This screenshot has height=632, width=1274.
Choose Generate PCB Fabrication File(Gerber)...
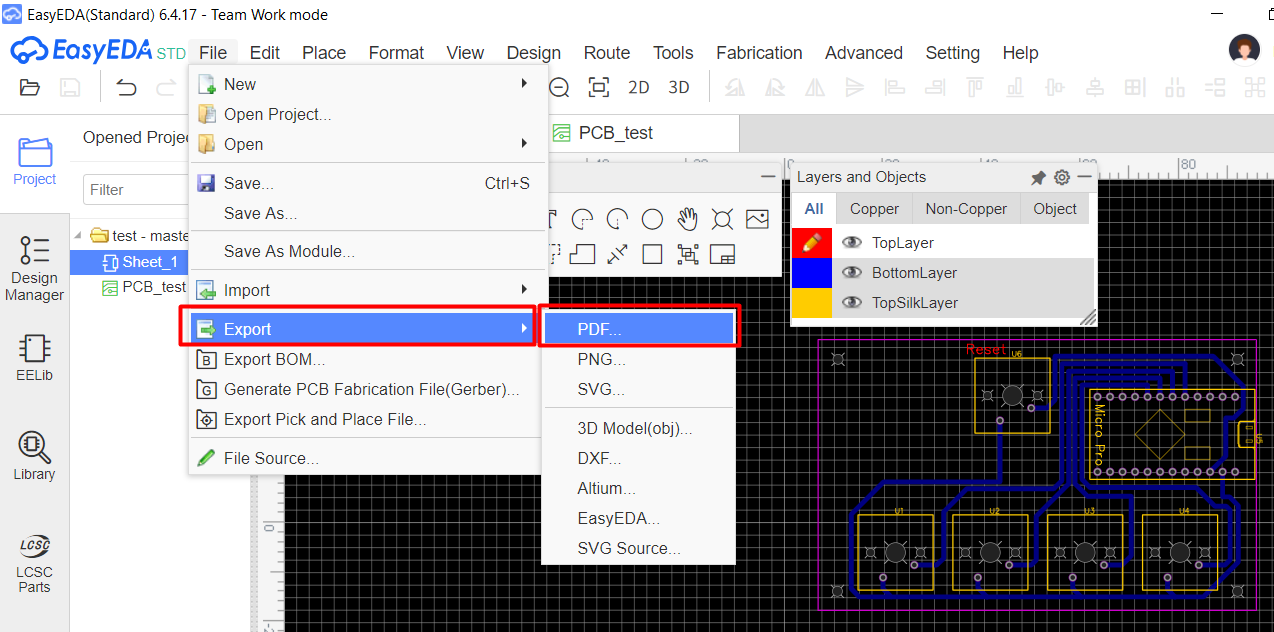pos(362,389)
